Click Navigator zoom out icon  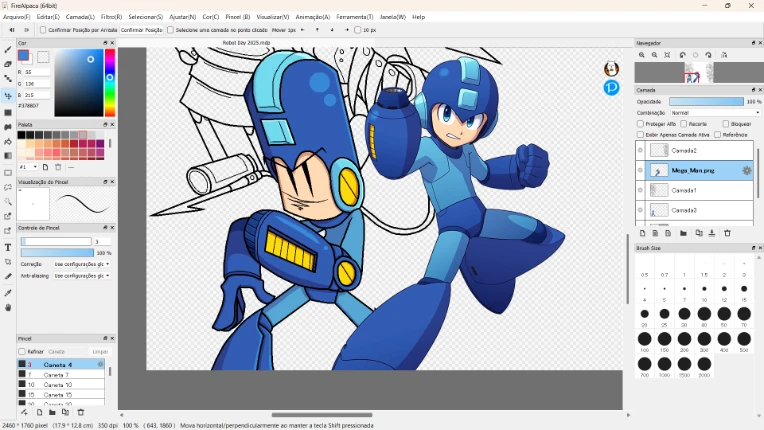click(x=654, y=55)
